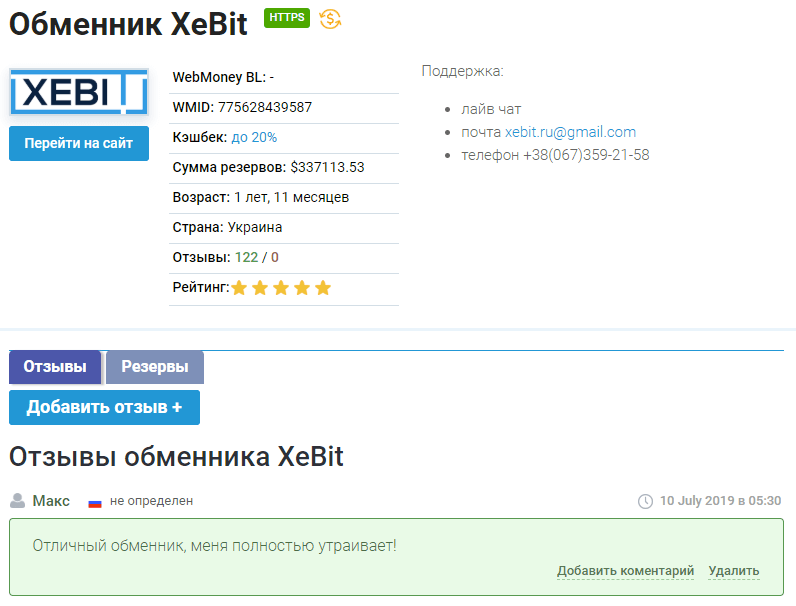Click the xebit.ru@gmail.com email link
Image resolution: width=796 pixels, height=606 pixels.
(570, 132)
